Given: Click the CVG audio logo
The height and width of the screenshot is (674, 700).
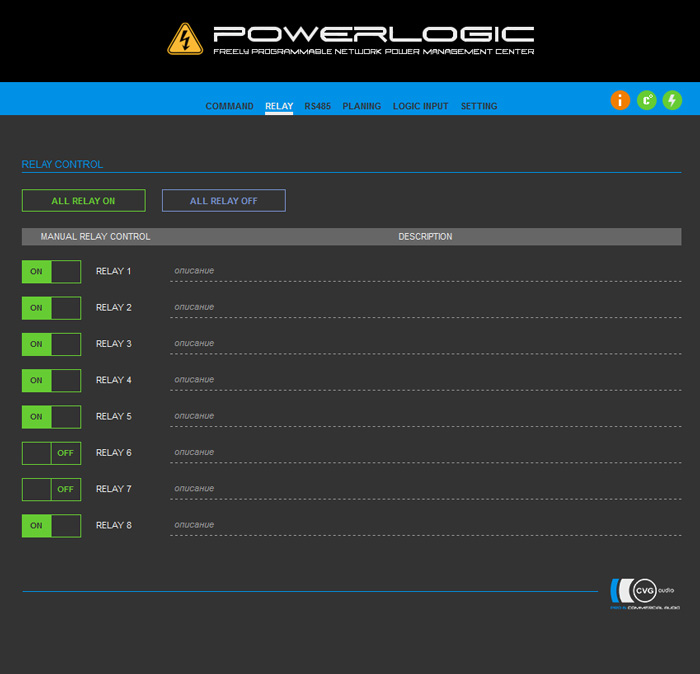Looking at the screenshot, I should pos(645,593).
